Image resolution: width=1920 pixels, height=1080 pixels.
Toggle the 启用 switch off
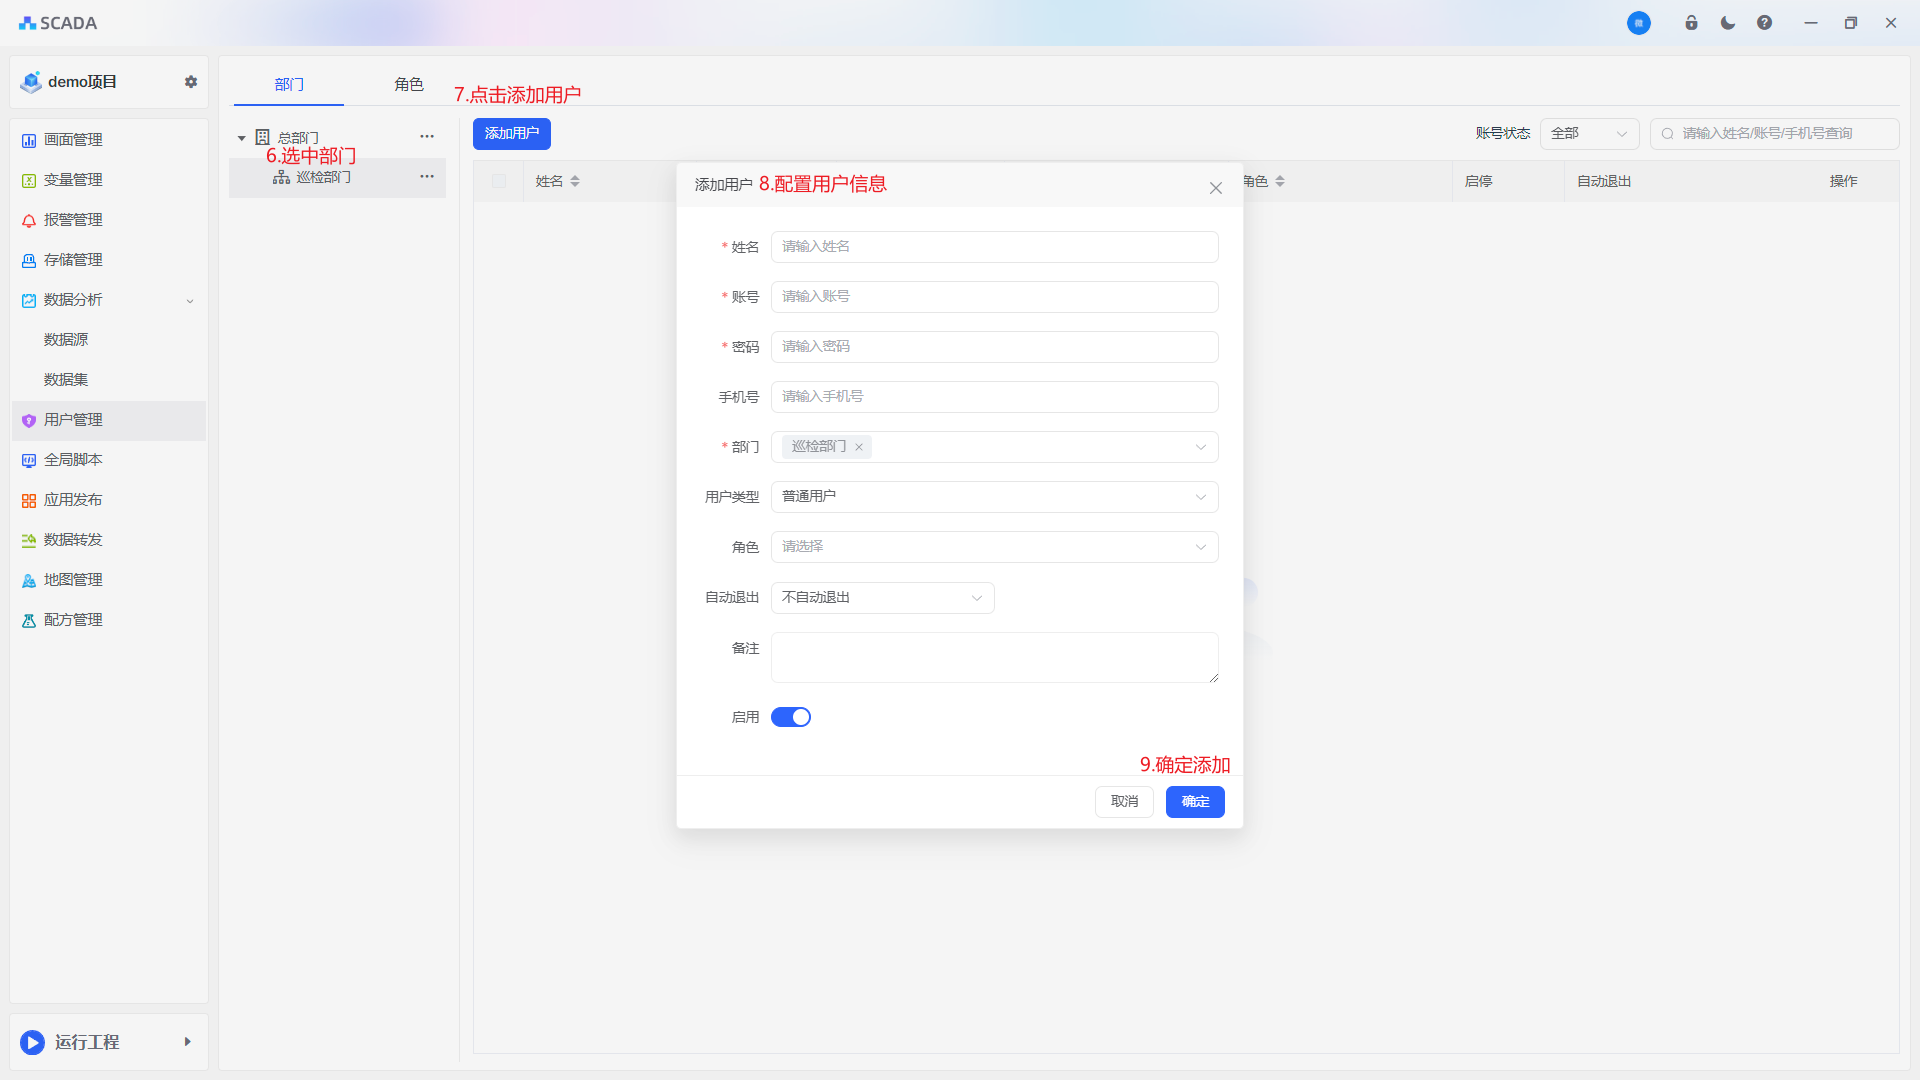pos(790,717)
